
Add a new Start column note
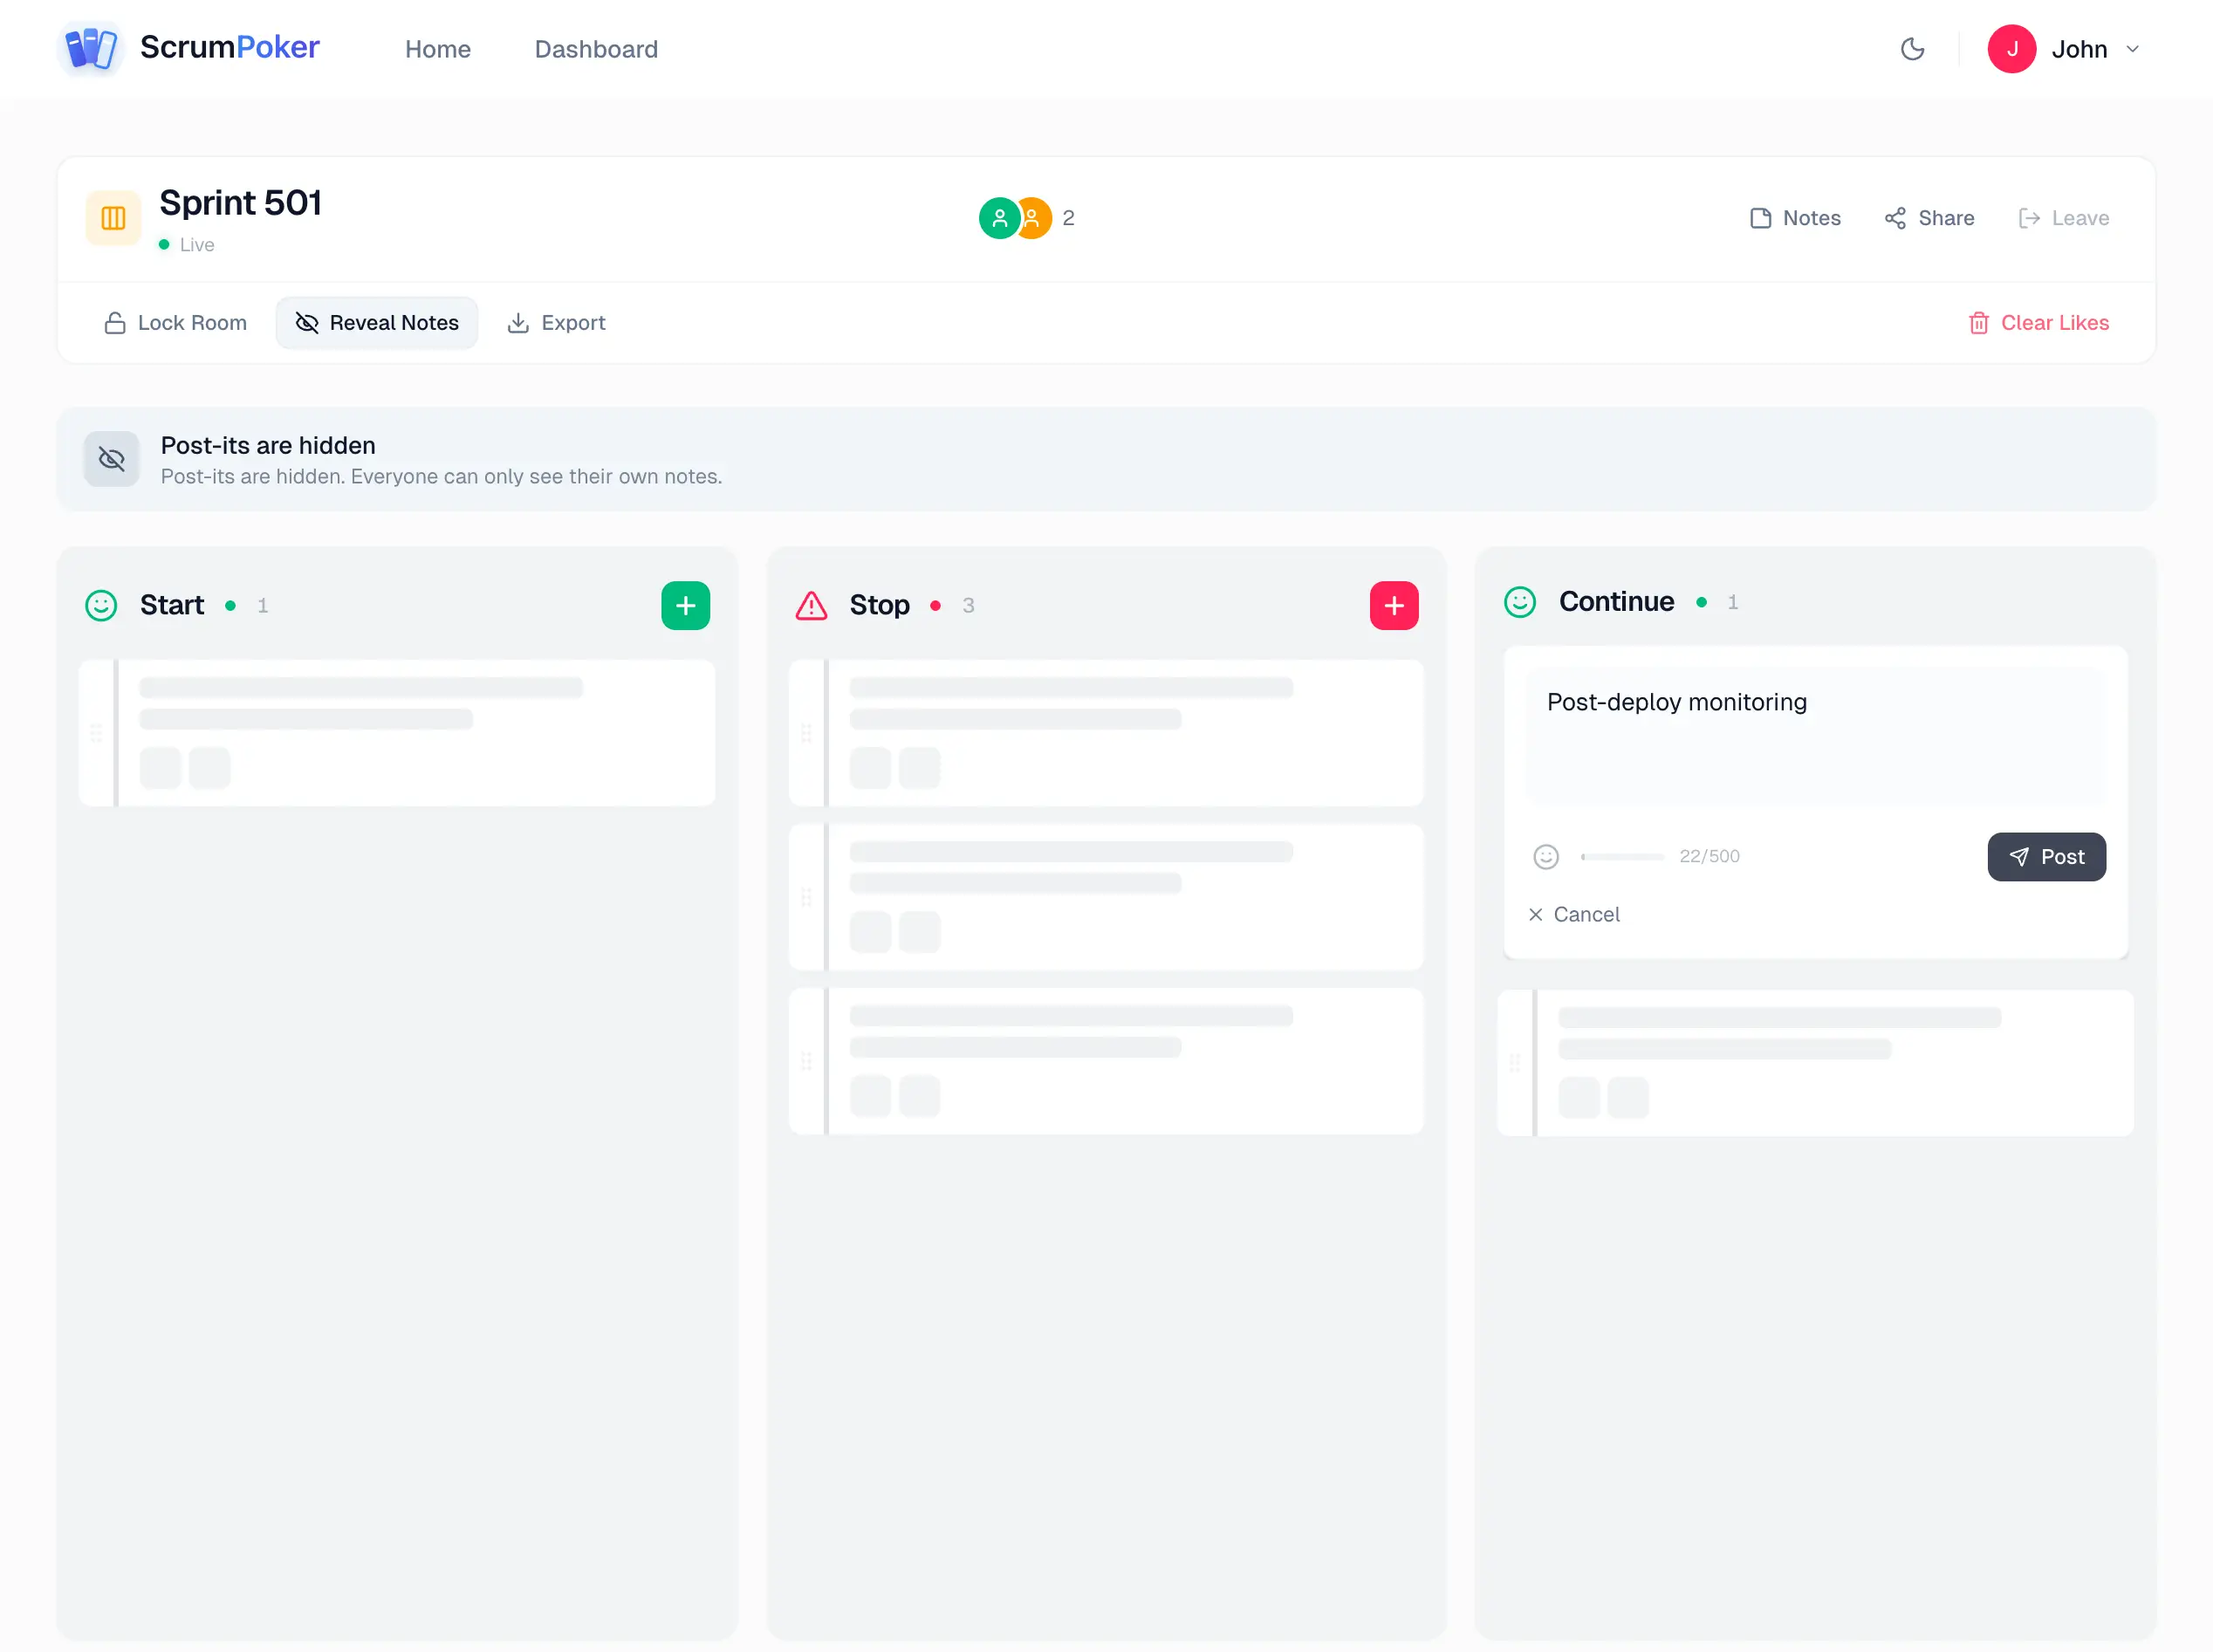pyautogui.click(x=685, y=605)
